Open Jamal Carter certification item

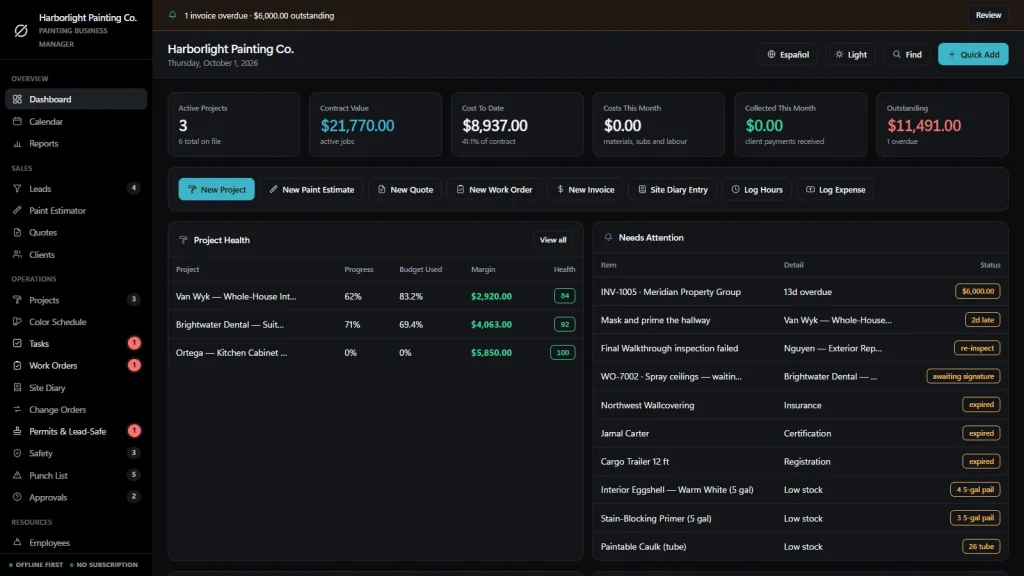800,433
